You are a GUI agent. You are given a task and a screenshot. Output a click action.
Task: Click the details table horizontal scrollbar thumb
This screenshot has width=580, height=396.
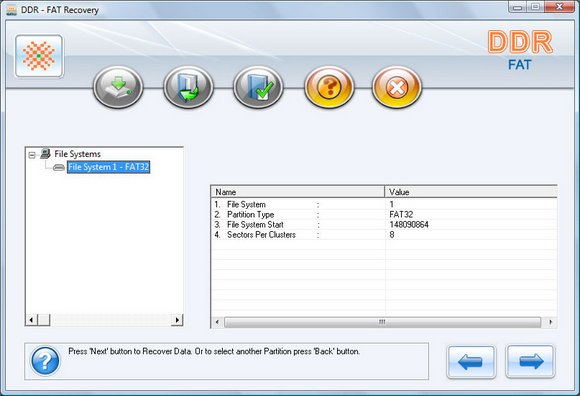pos(382,322)
